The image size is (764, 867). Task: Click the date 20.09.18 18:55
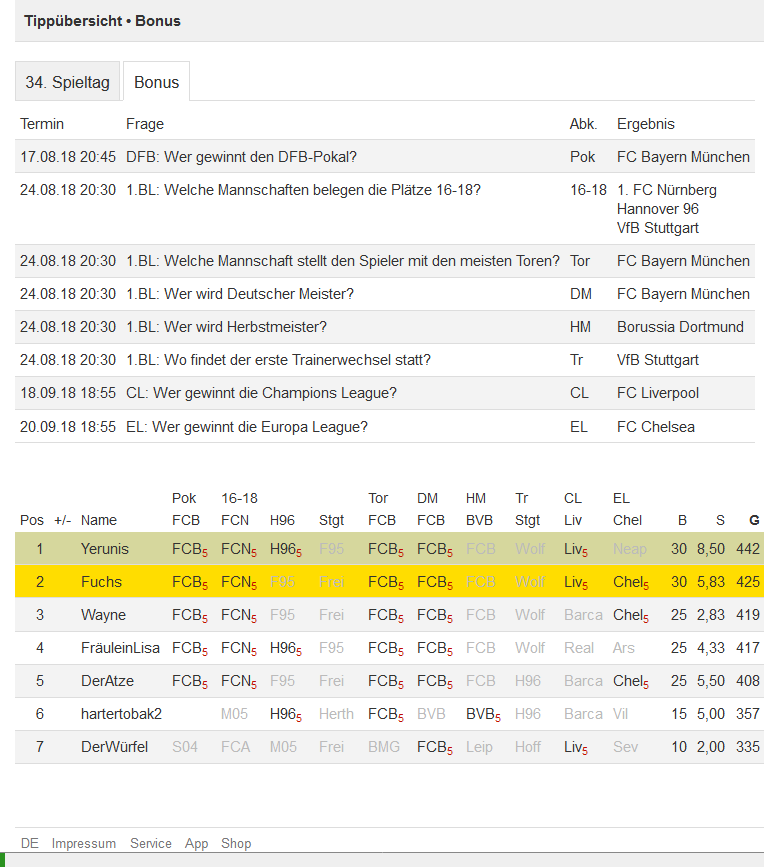(x=68, y=427)
